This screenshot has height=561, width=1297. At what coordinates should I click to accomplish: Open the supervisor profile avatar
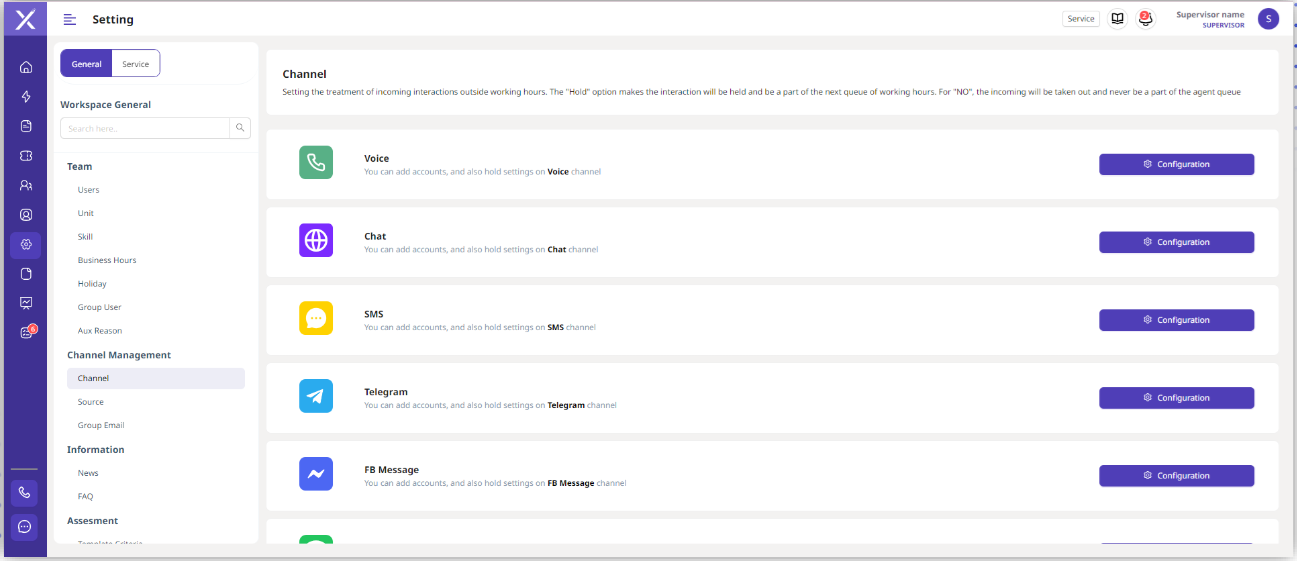click(1268, 19)
